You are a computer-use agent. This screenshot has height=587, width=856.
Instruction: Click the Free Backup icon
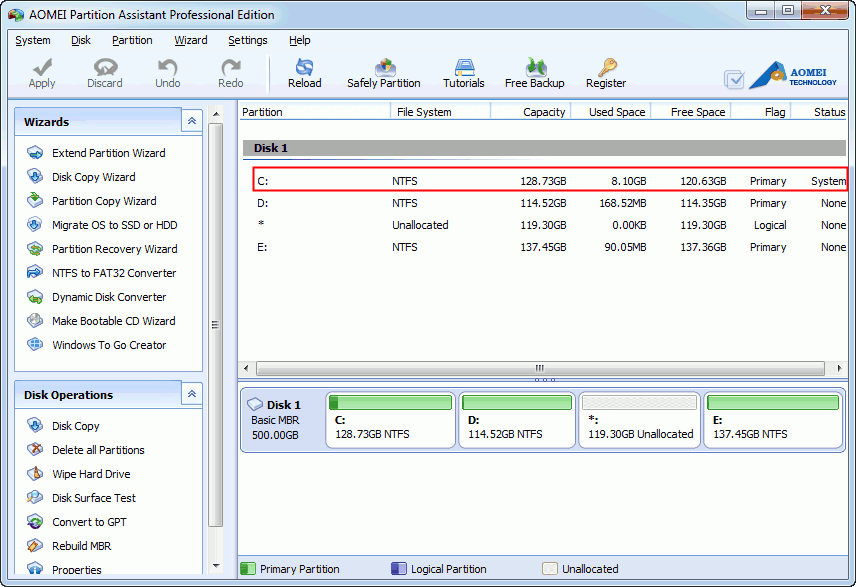[536, 67]
